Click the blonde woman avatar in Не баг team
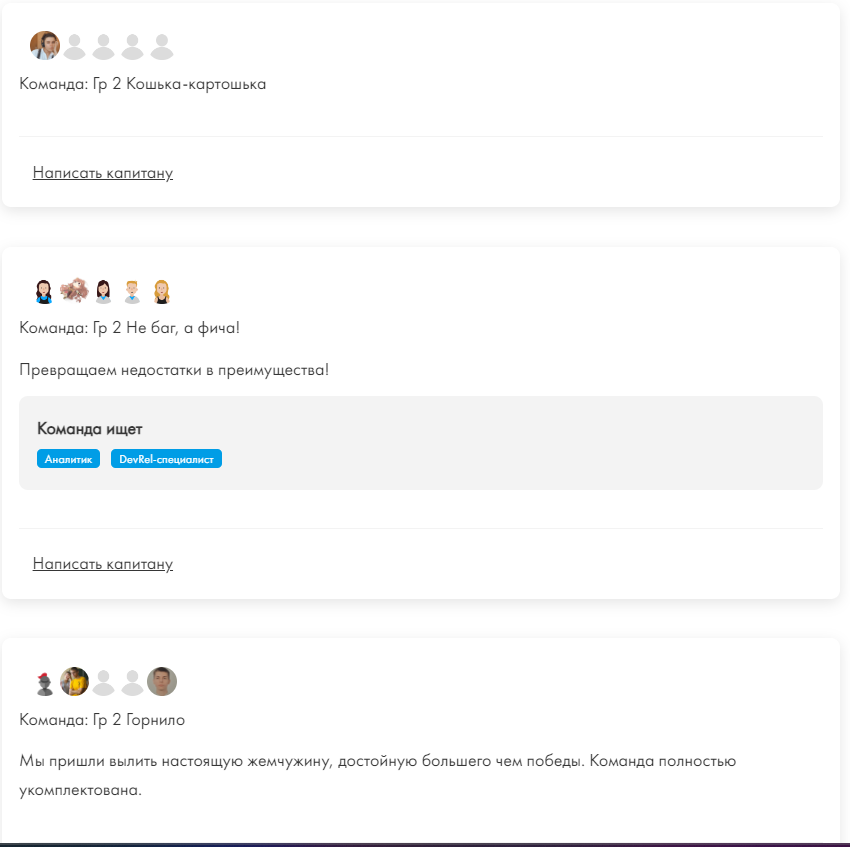The height and width of the screenshot is (847, 850). [x=162, y=291]
